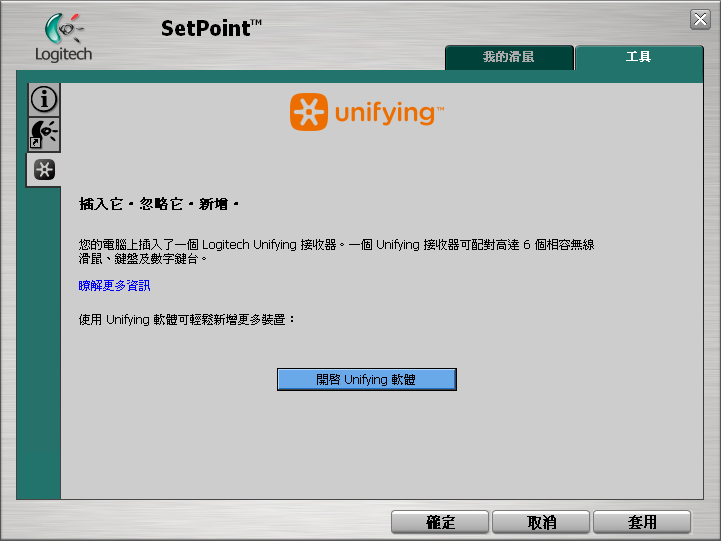Click the SetPoint title text
This screenshot has height=541, width=721.
coord(211,28)
